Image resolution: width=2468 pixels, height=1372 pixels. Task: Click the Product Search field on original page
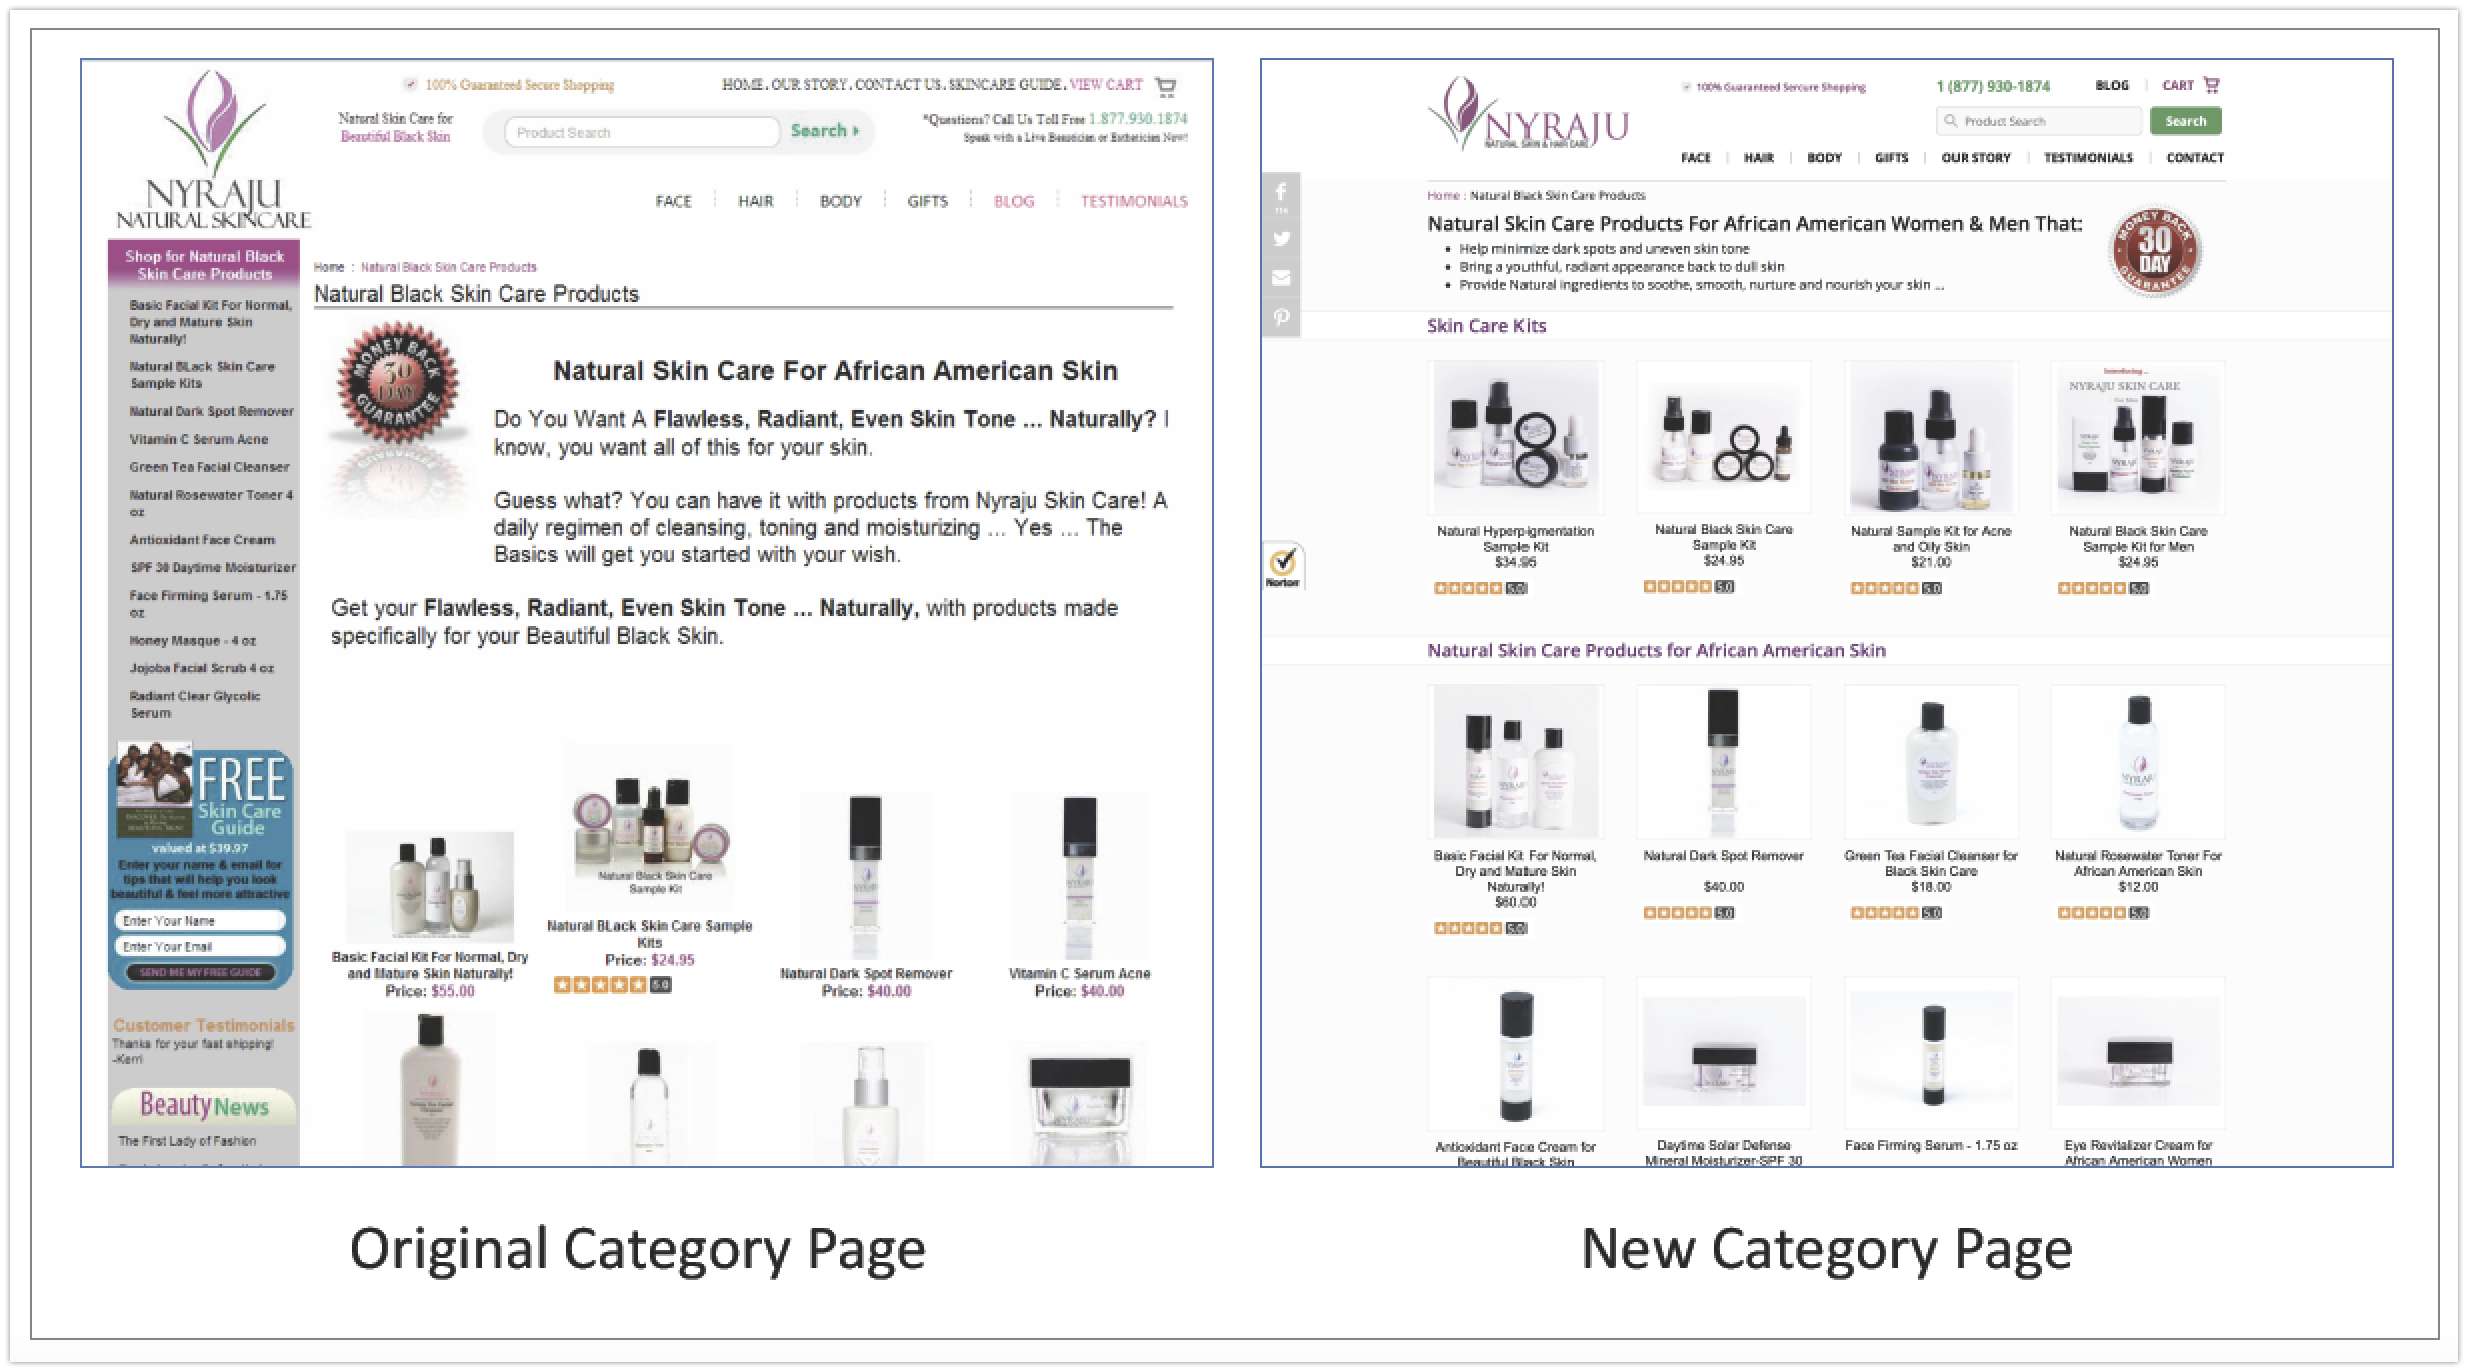tap(642, 132)
